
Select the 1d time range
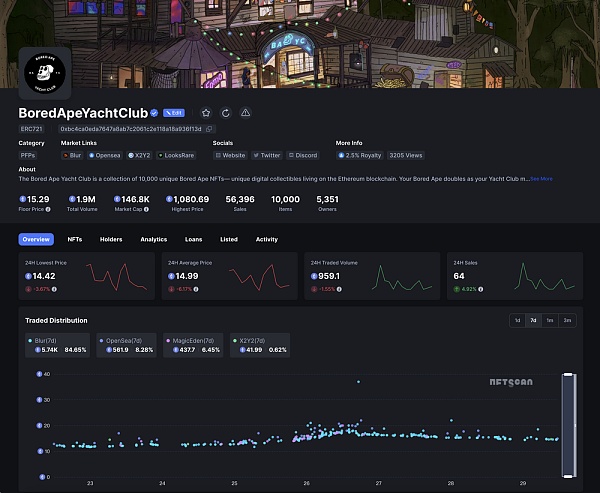[517, 320]
